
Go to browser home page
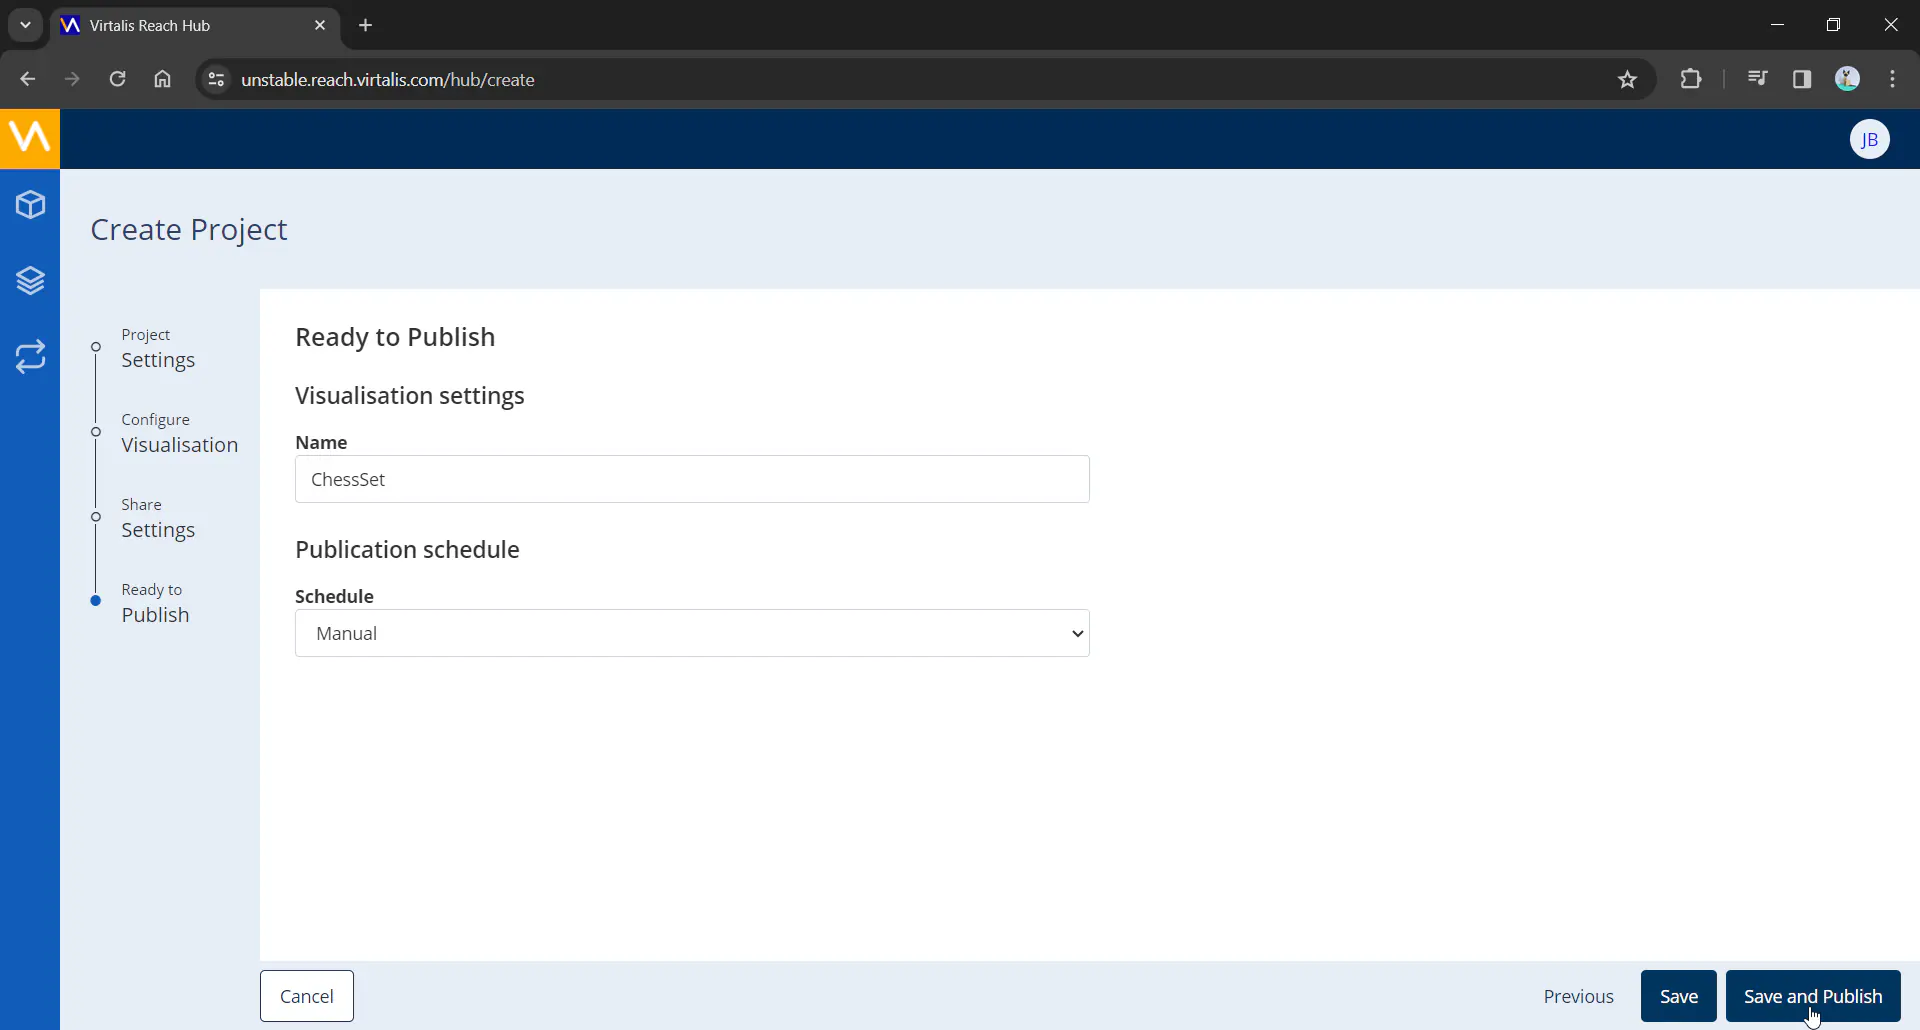pyautogui.click(x=162, y=79)
